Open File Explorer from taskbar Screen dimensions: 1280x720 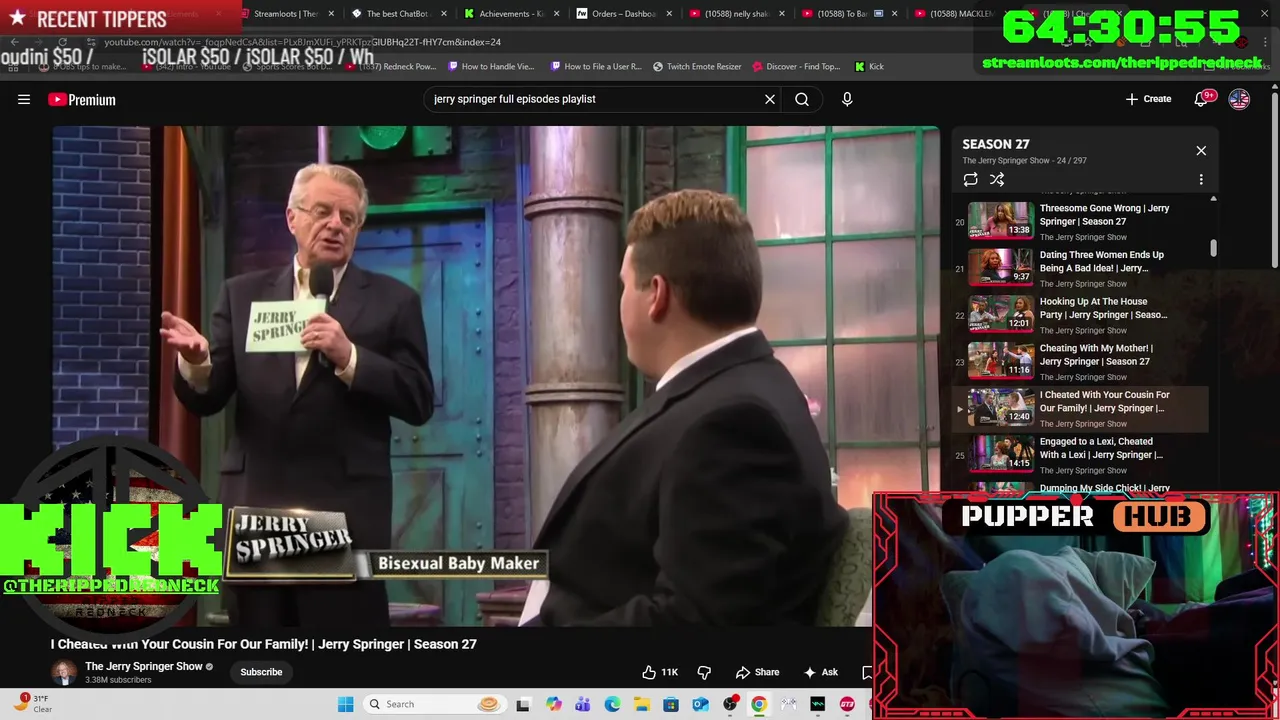click(x=641, y=704)
